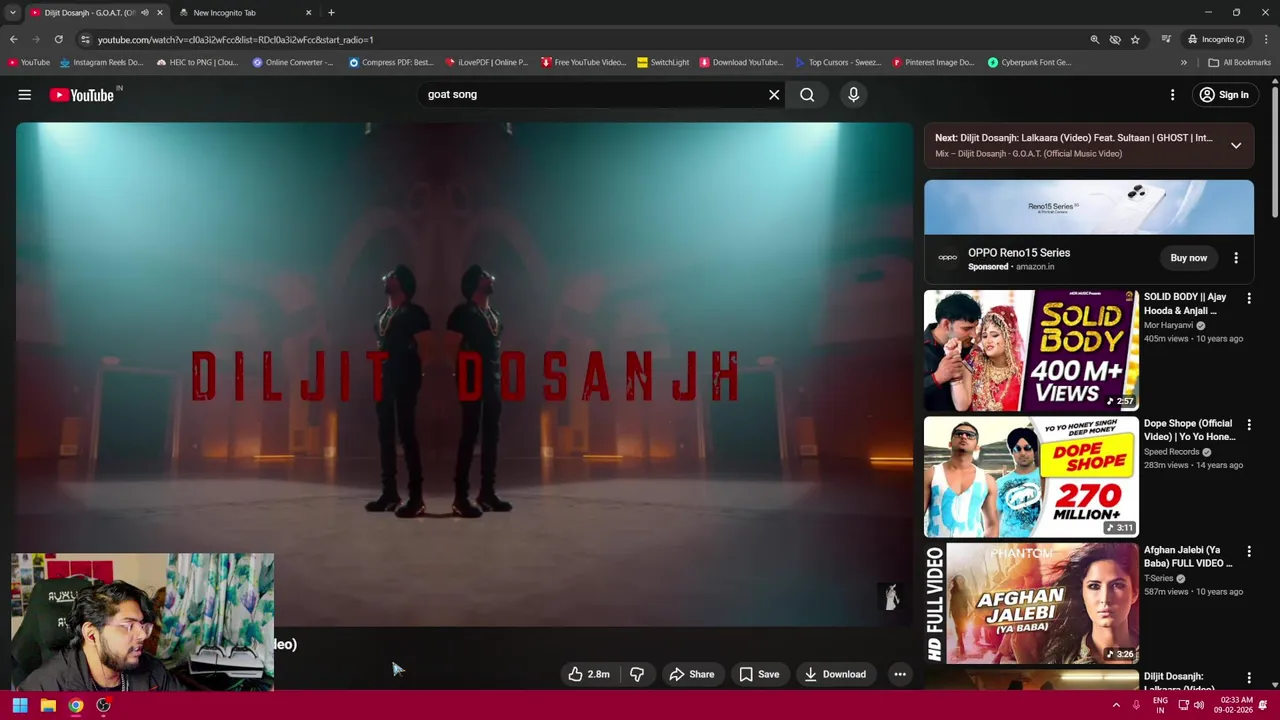
Task: Open iLovePDF bookmark
Action: (486, 62)
